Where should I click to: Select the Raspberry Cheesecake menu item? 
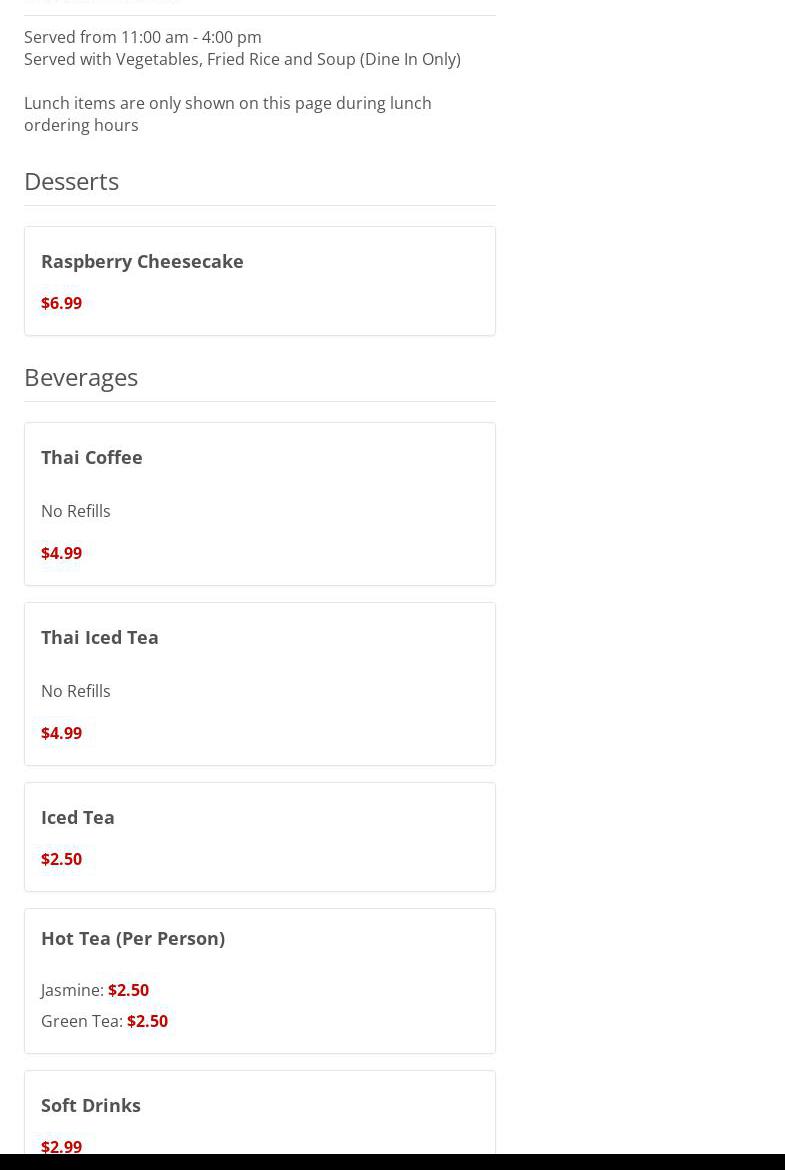coord(142,261)
